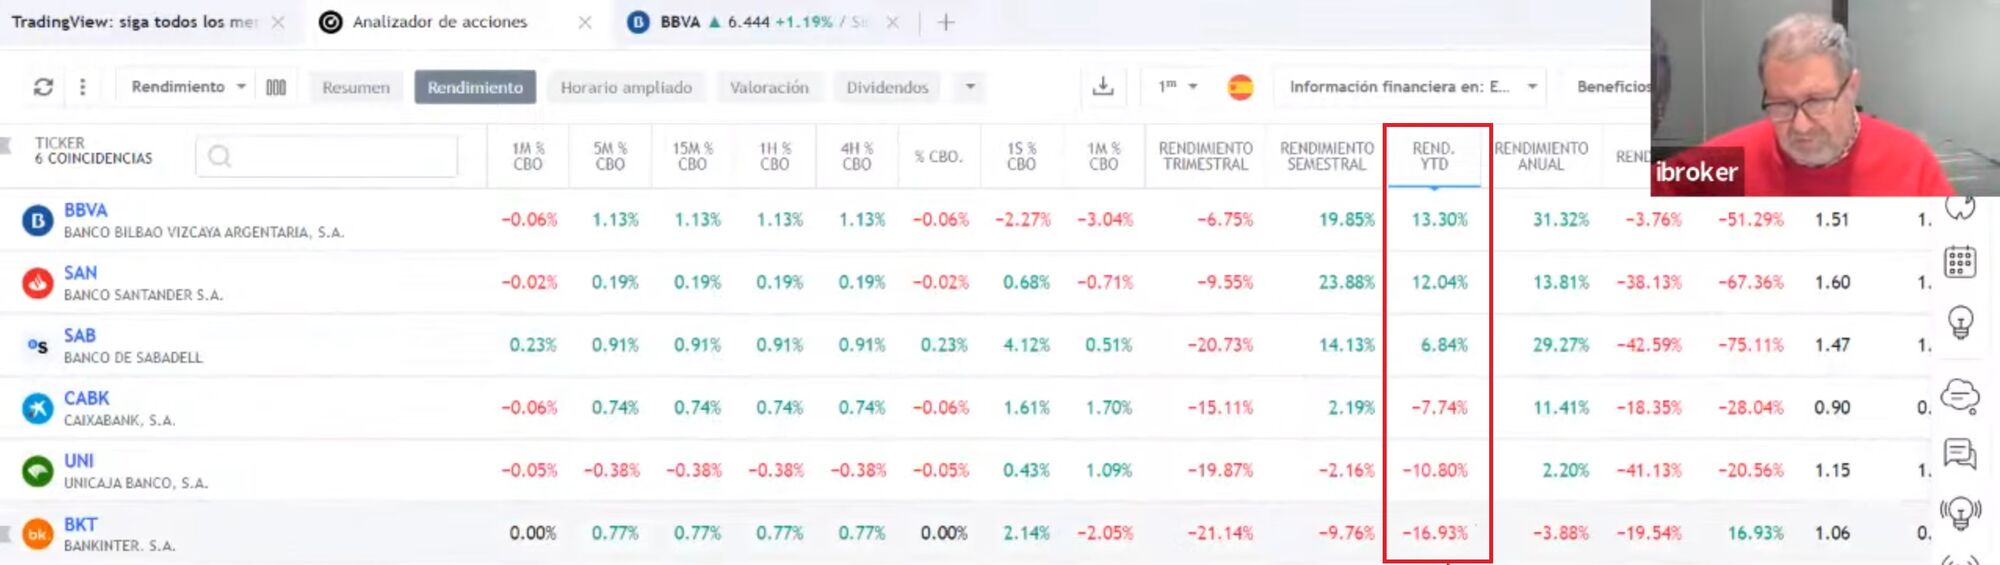Open the column setup bars icon
The image size is (2000, 565).
(276, 87)
